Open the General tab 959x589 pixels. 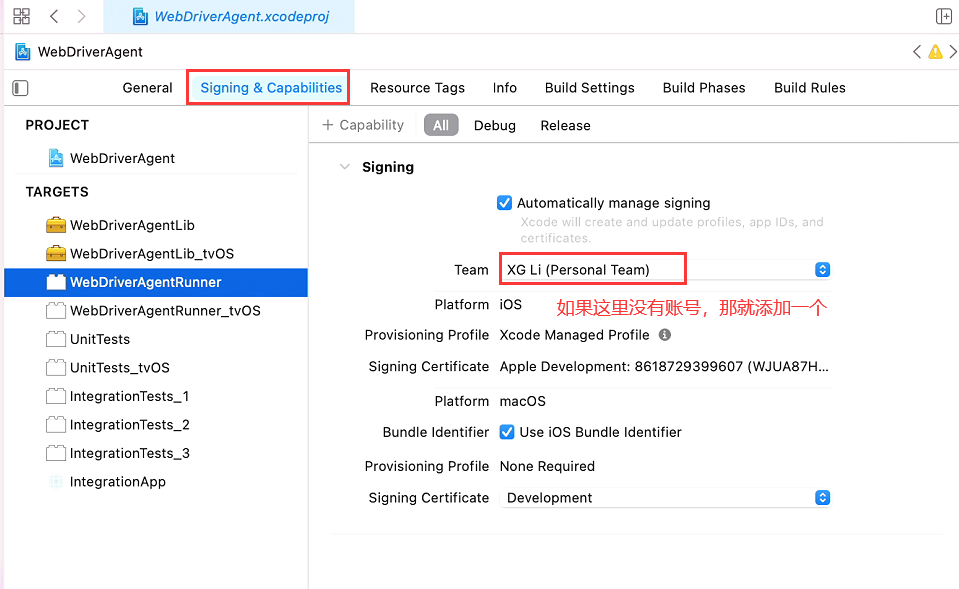coord(147,87)
